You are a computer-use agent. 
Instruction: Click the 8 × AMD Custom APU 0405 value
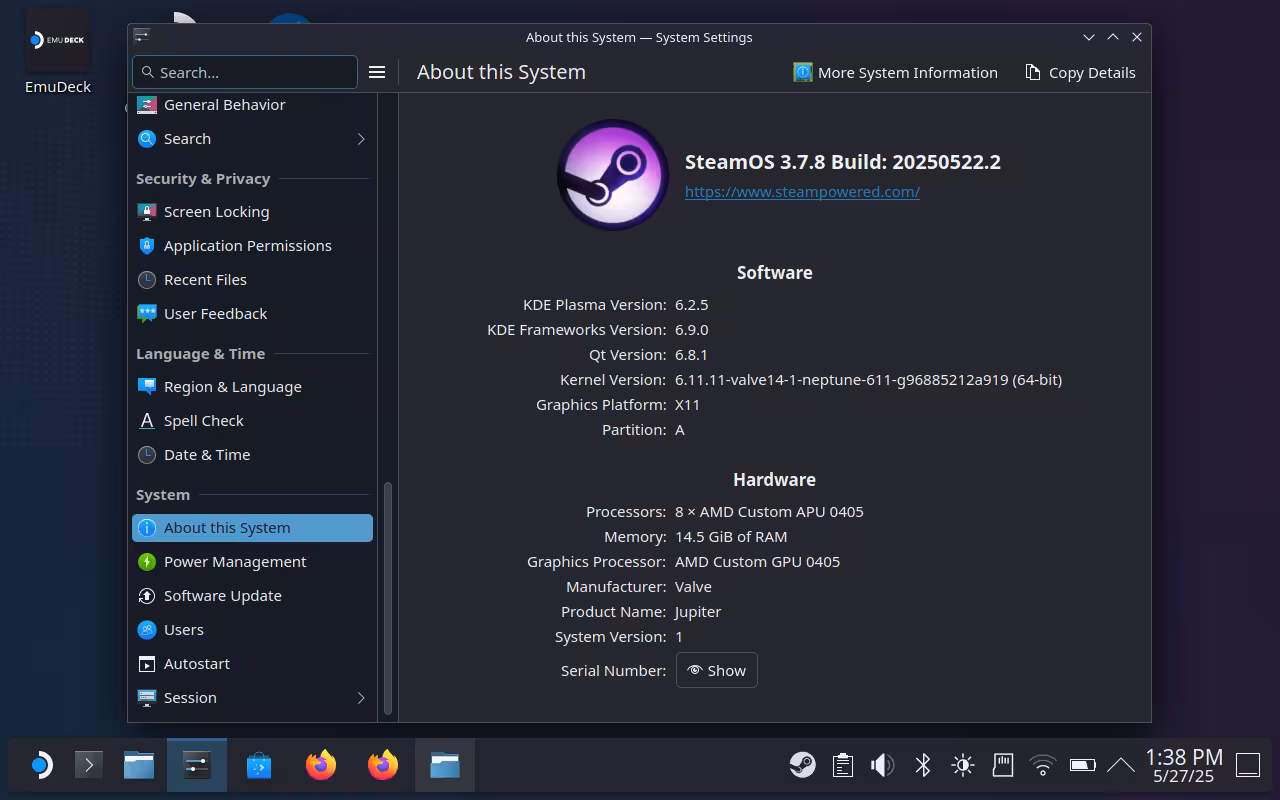click(x=769, y=512)
